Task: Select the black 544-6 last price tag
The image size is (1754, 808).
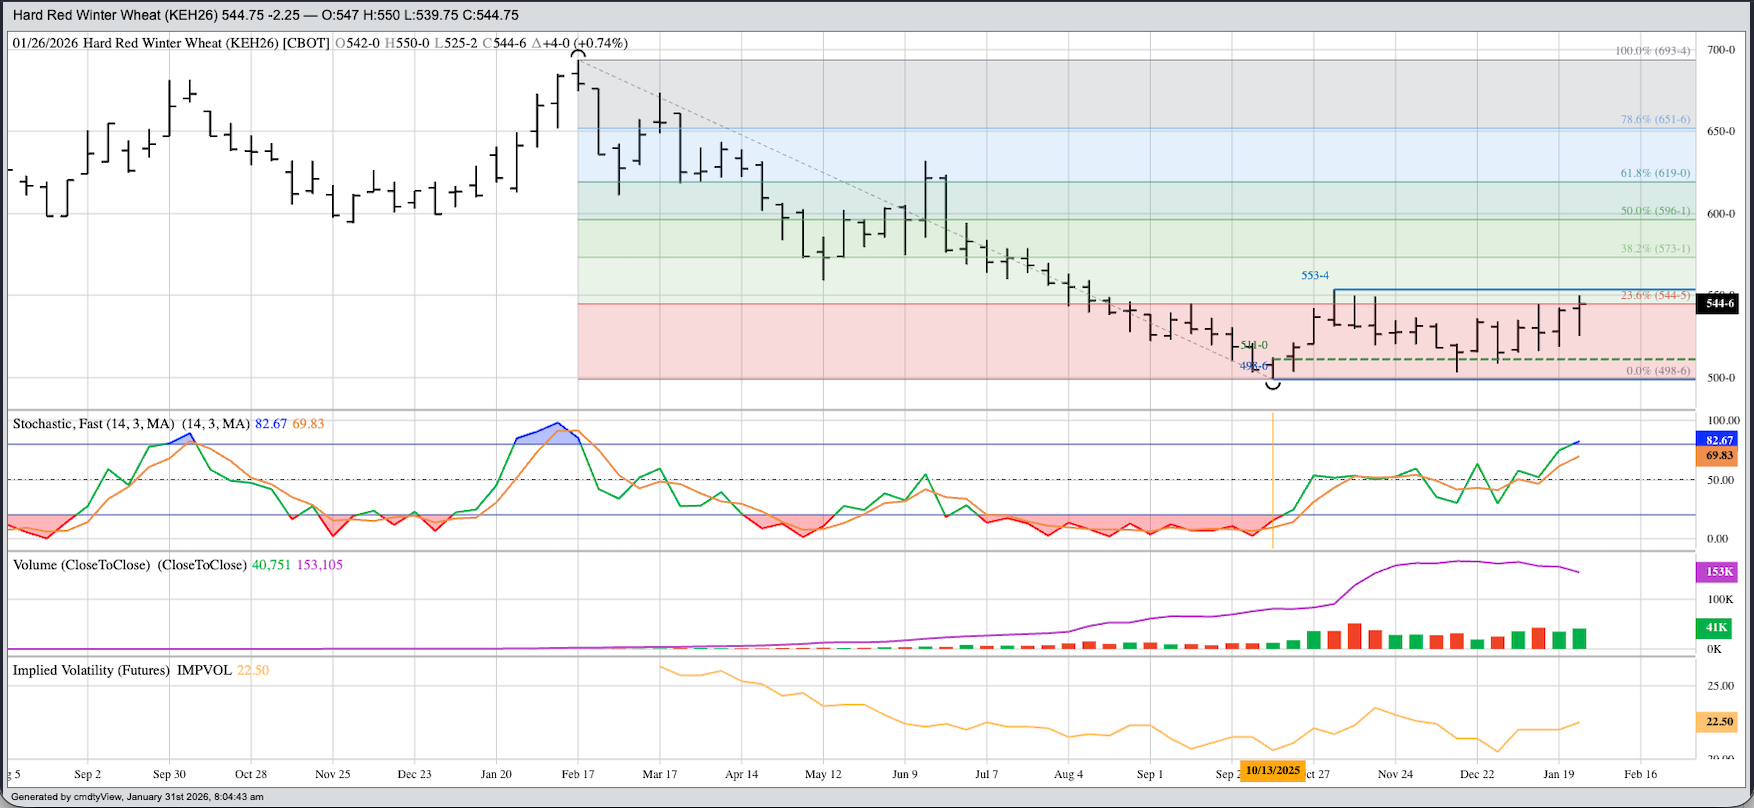Action: click(x=1719, y=304)
